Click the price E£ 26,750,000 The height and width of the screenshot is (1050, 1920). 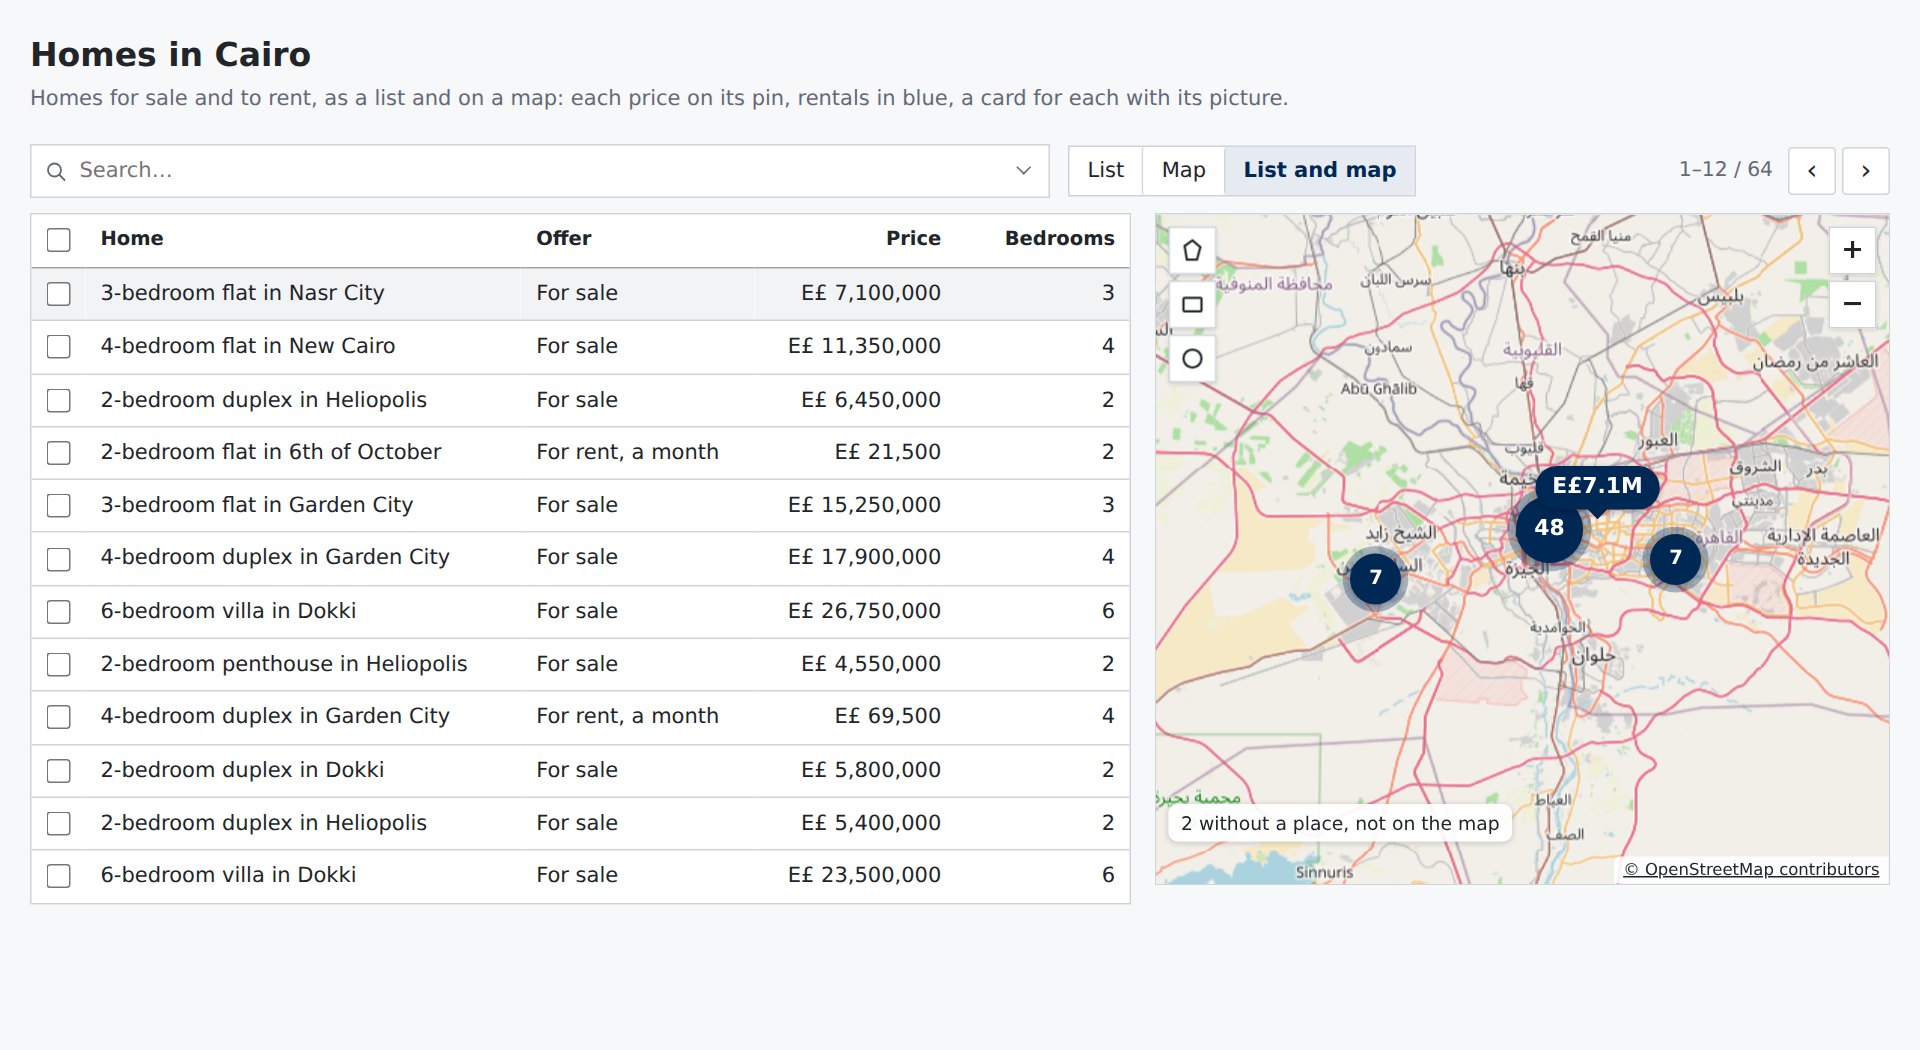coord(864,611)
